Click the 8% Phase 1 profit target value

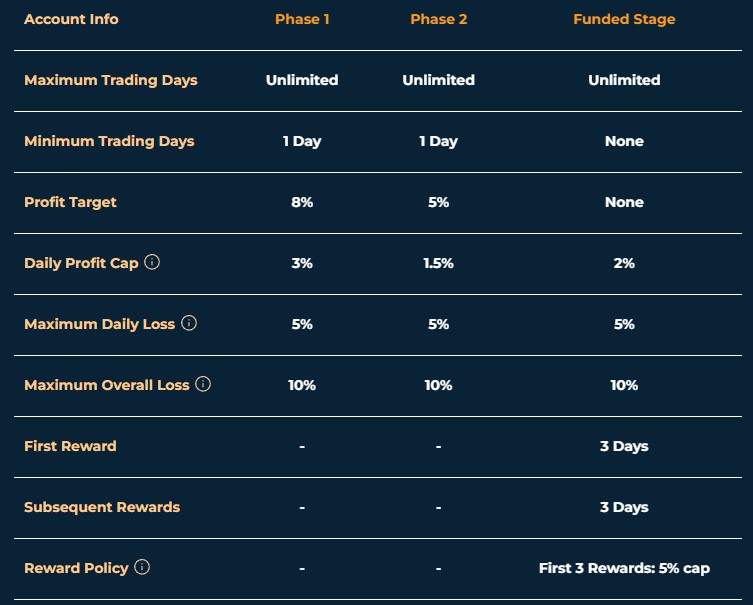tap(302, 202)
